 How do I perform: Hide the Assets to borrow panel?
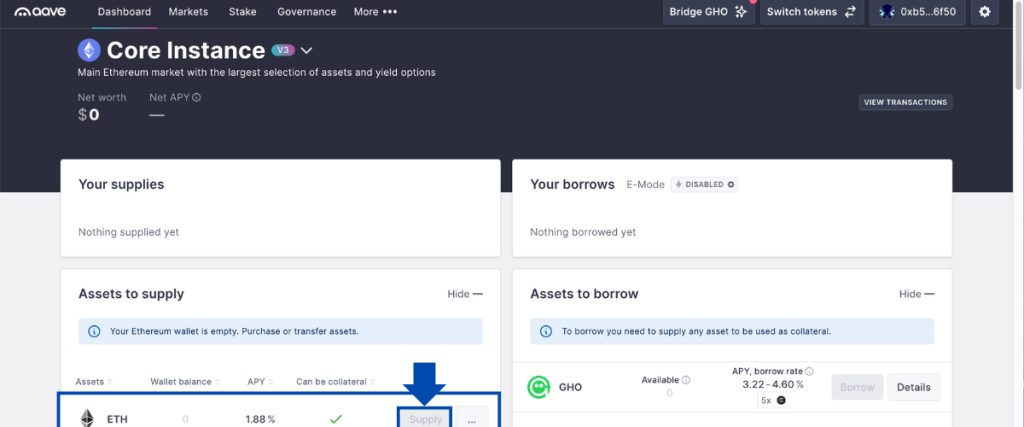click(x=916, y=294)
